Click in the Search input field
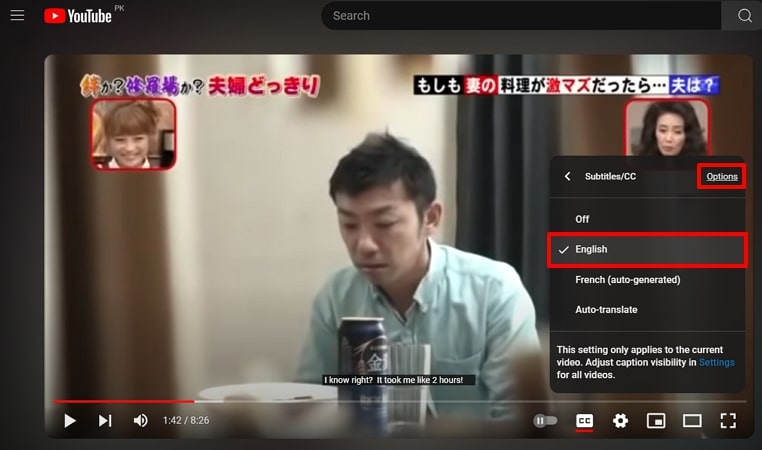This screenshot has width=762, height=450. pos(520,16)
